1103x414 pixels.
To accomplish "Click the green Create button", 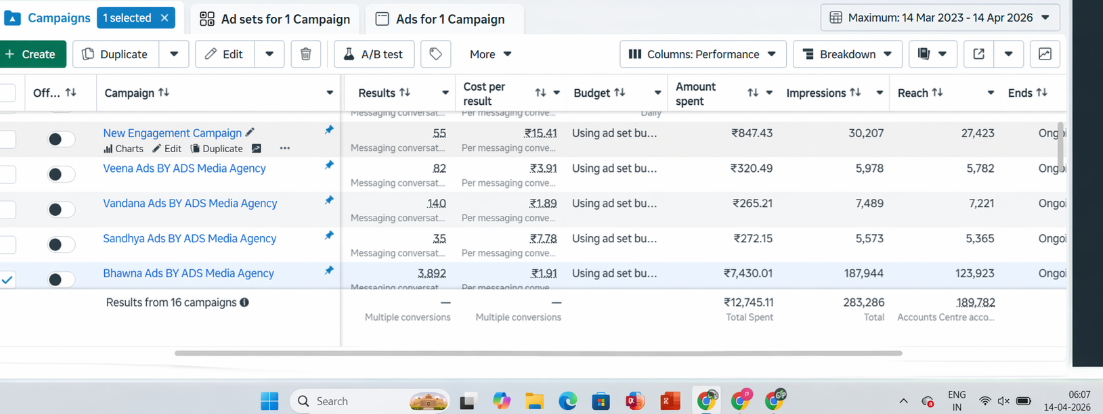I will (x=31, y=54).
